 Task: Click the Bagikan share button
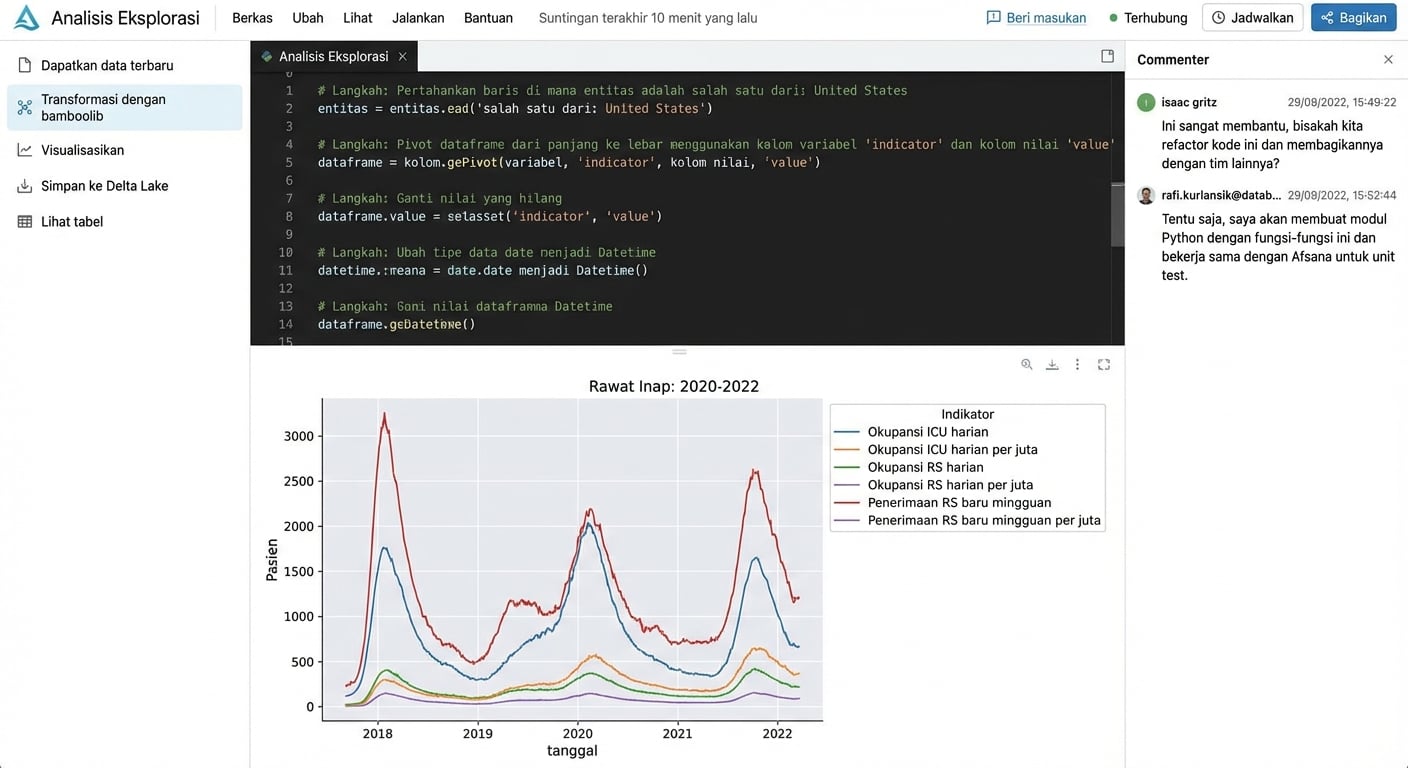(x=1353, y=18)
